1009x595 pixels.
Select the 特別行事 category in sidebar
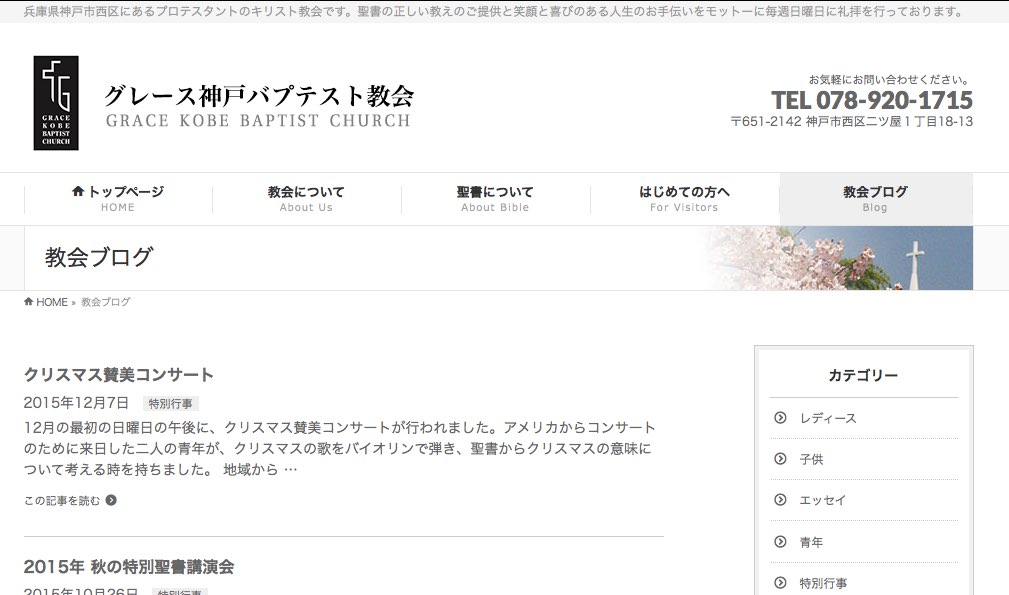pyautogui.click(x=823, y=583)
